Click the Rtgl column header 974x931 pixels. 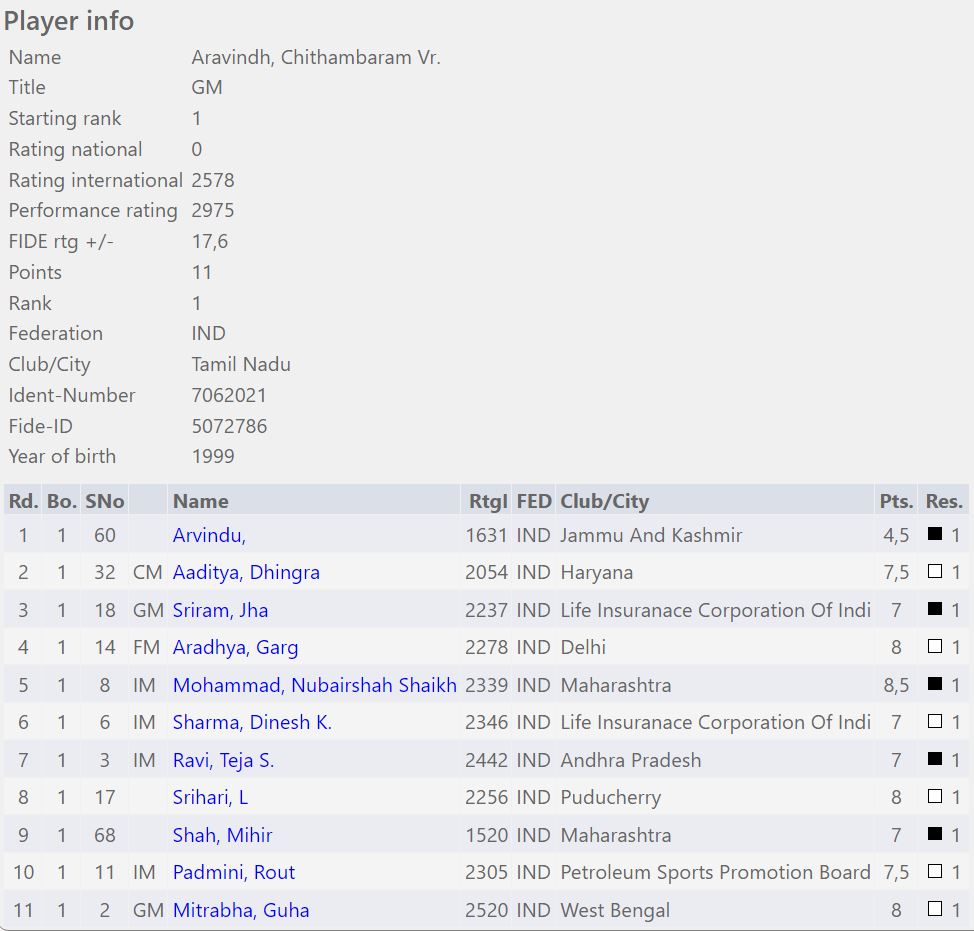tap(488, 501)
